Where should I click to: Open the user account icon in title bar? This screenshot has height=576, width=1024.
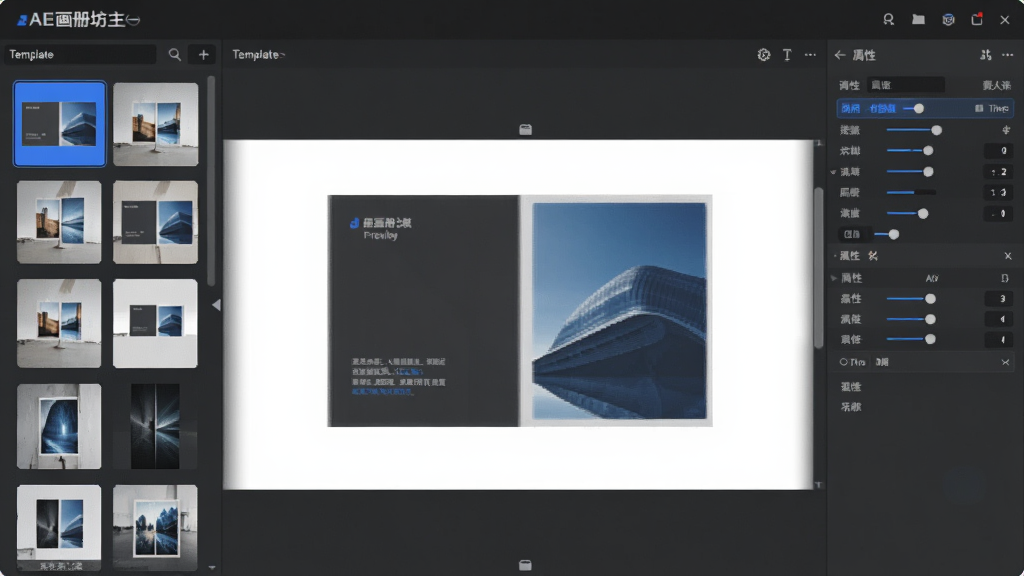[889, 20]
